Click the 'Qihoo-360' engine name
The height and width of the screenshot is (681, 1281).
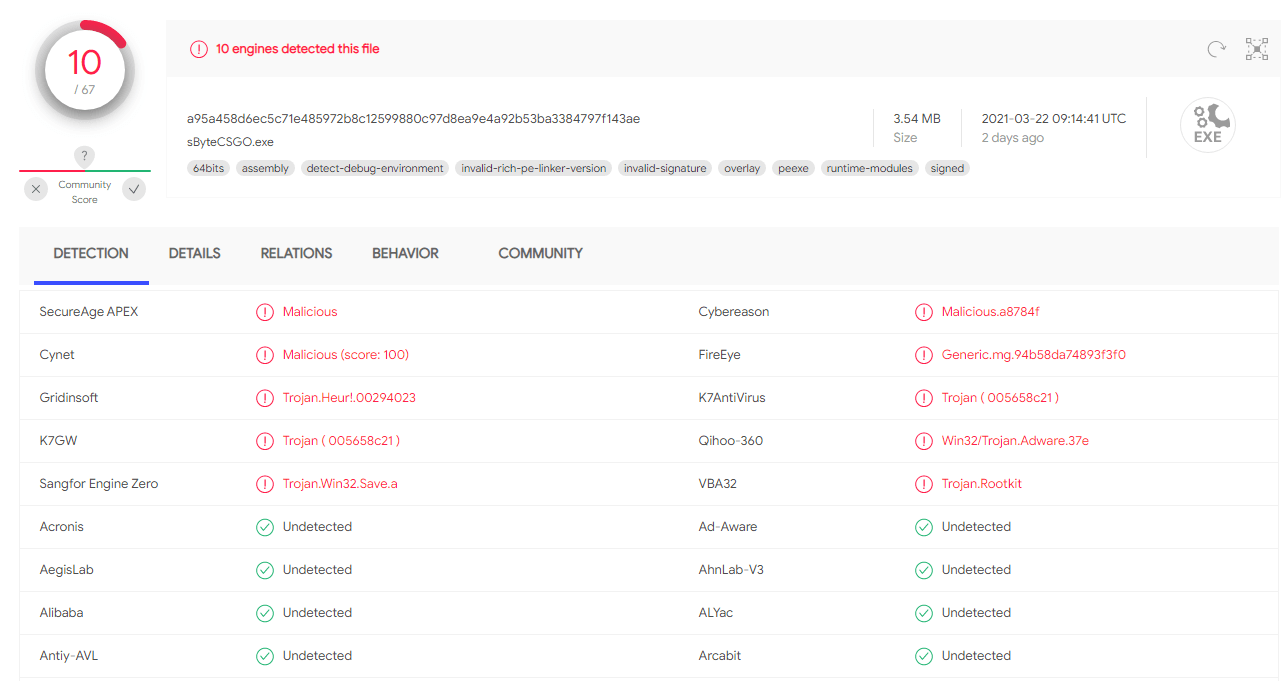click(731, 441)
